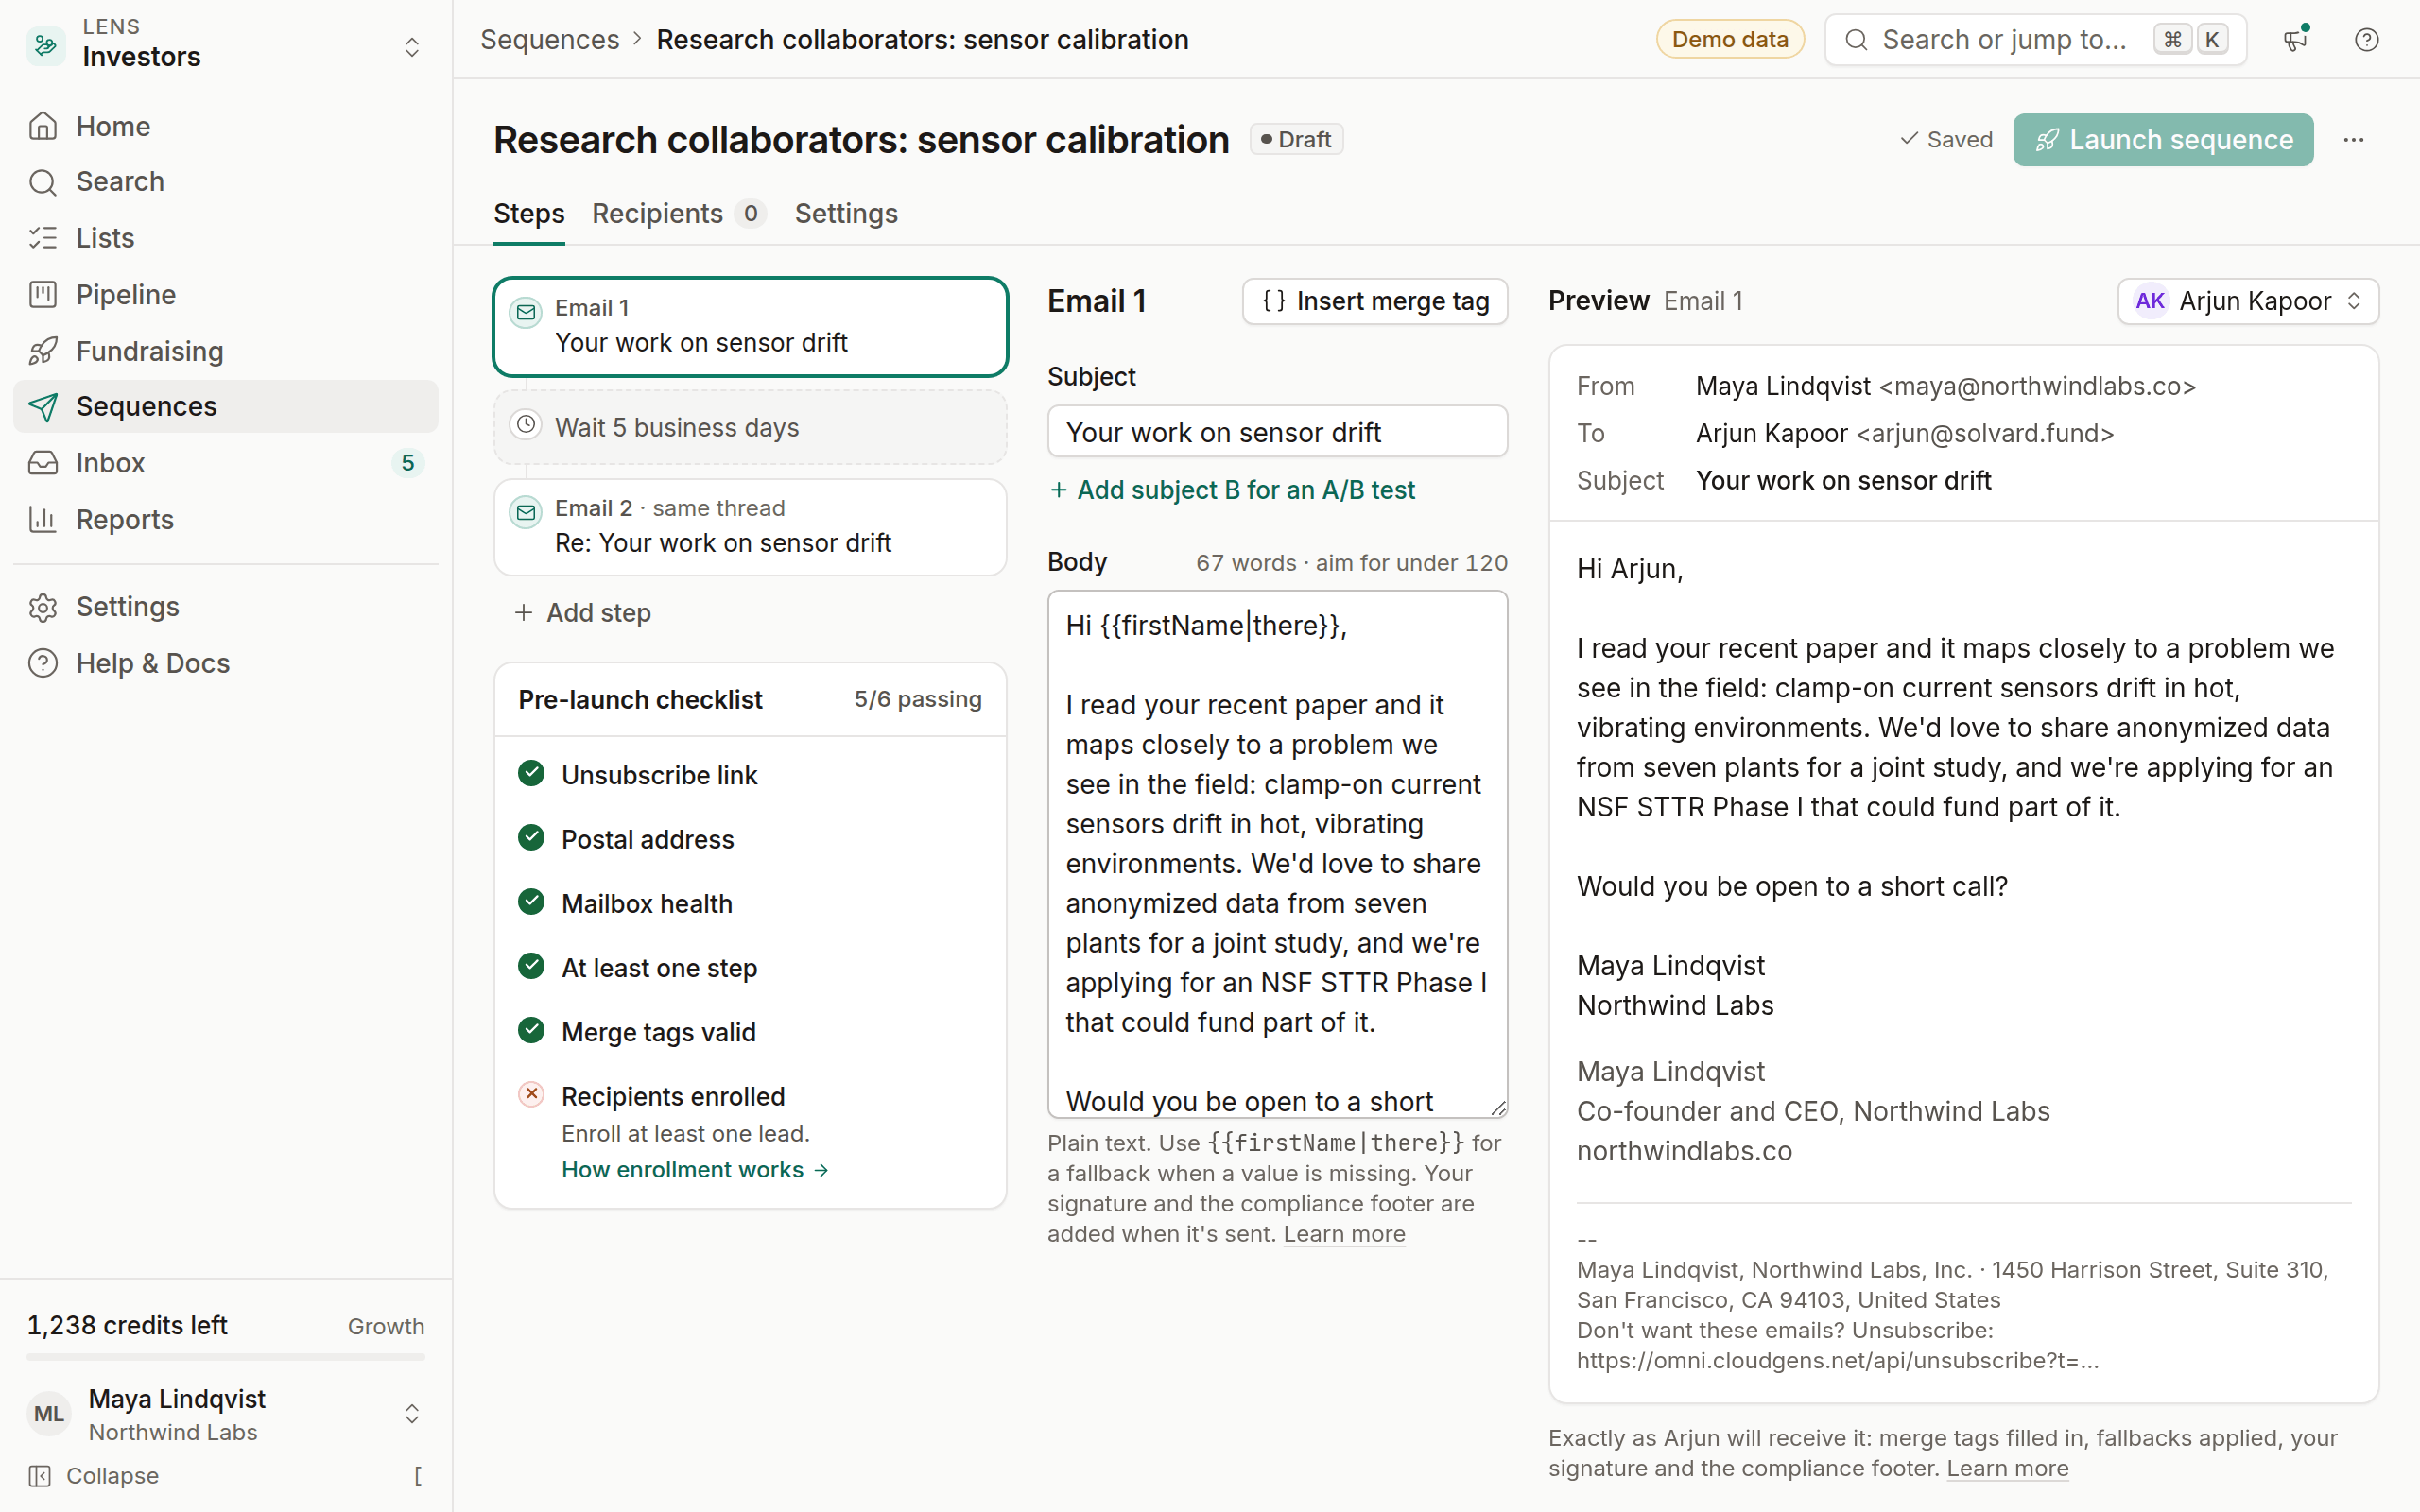2420x1512 pixels.
Task: Go to Home in the sidebar
Action: (226, 126)
